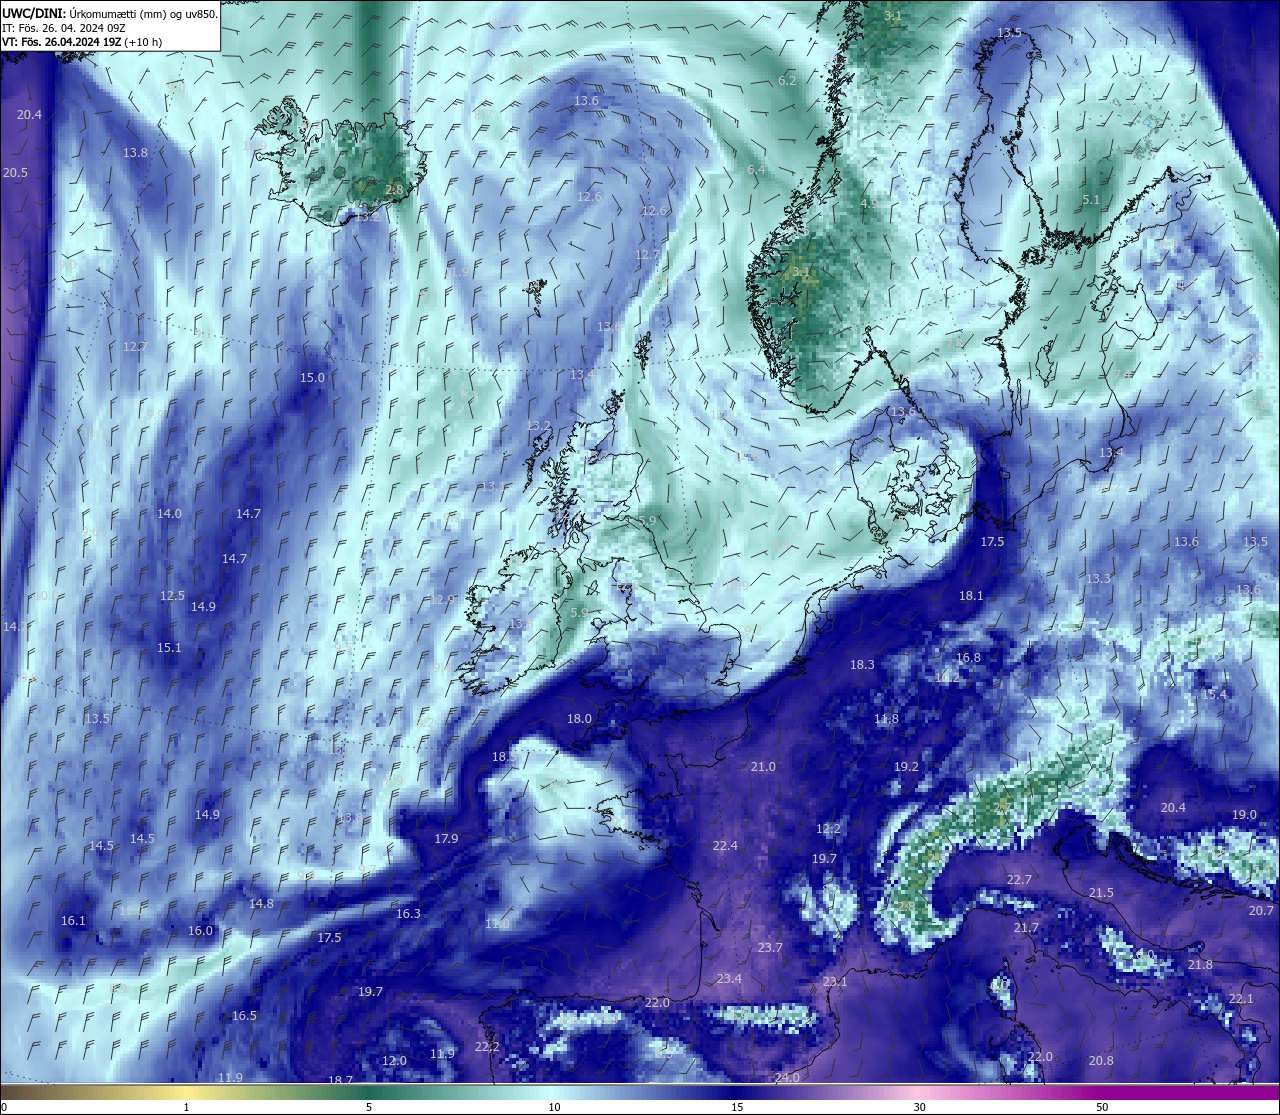Click the legend tick label "50"
This screenshot has width=1280, height=1115.
point(1102,1107)
